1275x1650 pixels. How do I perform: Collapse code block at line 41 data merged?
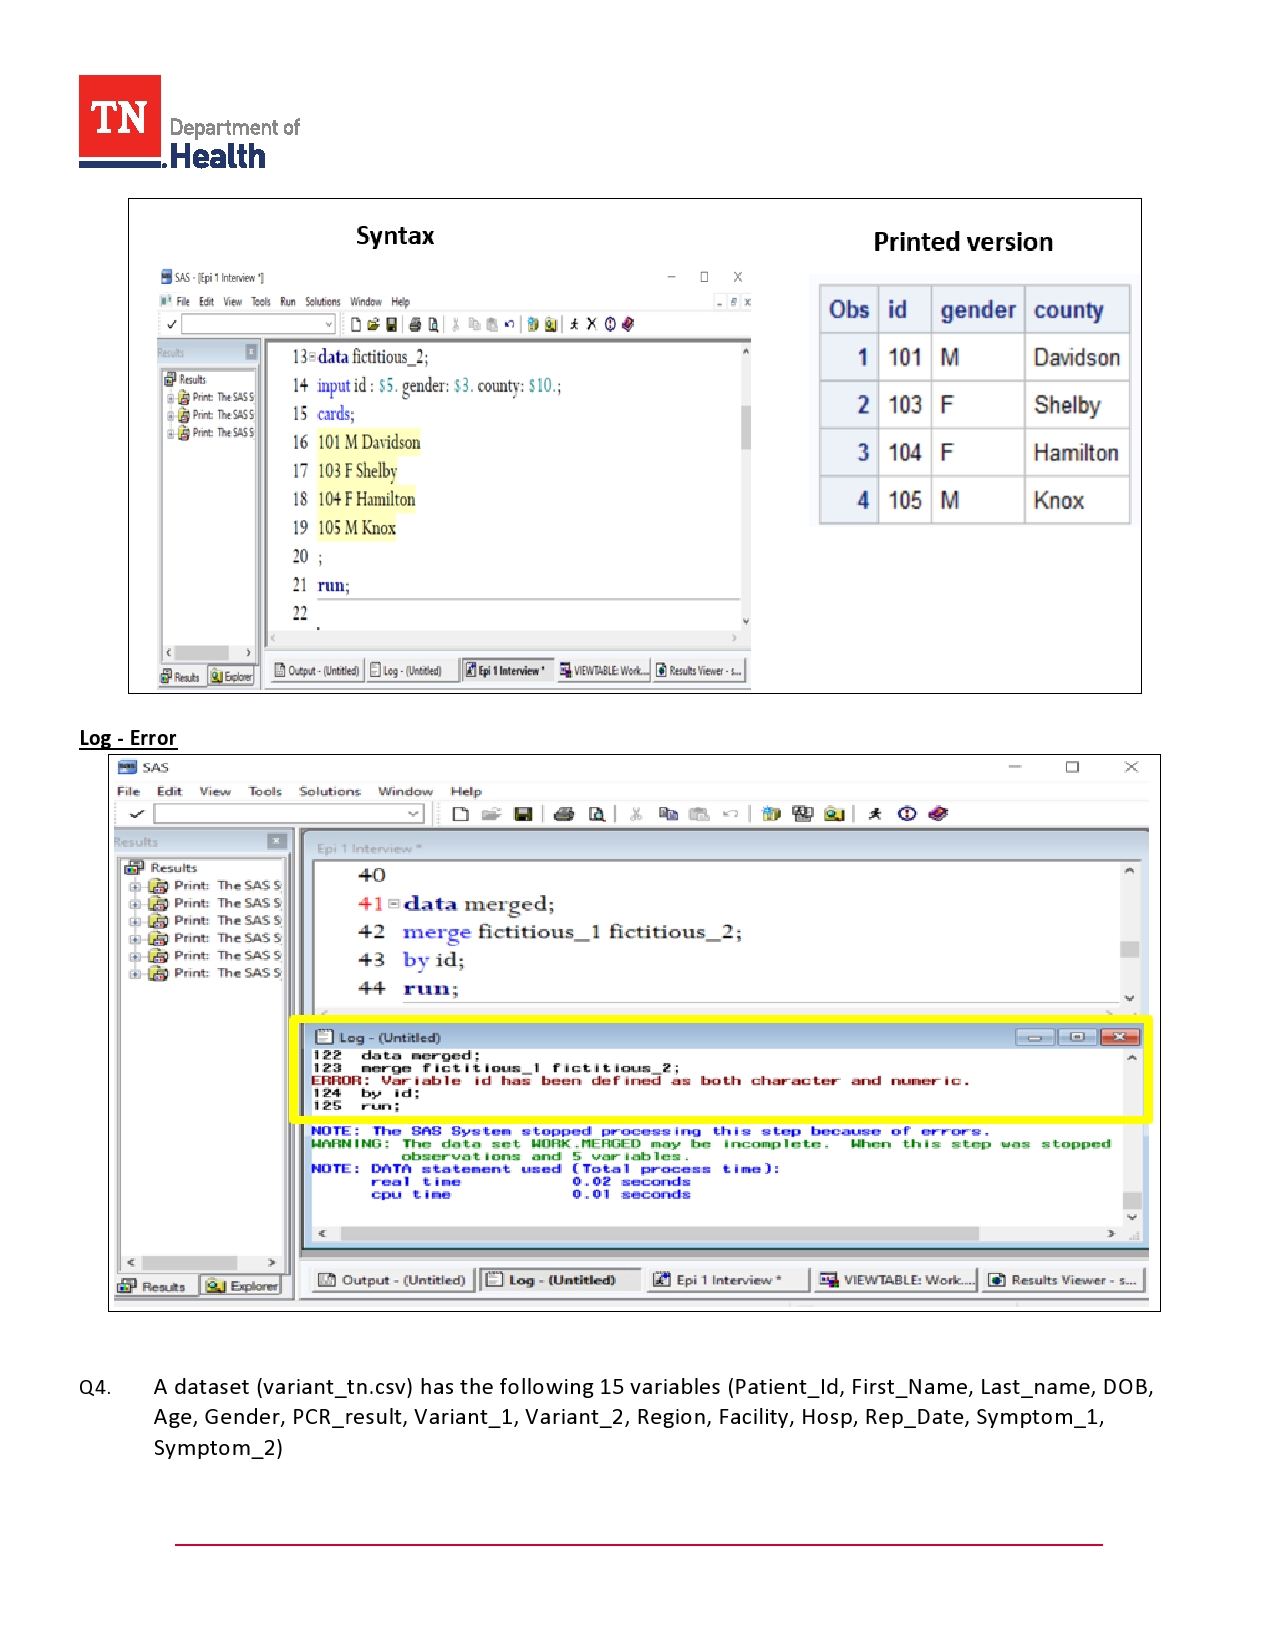pyautogui.click(x=394, y=904)
